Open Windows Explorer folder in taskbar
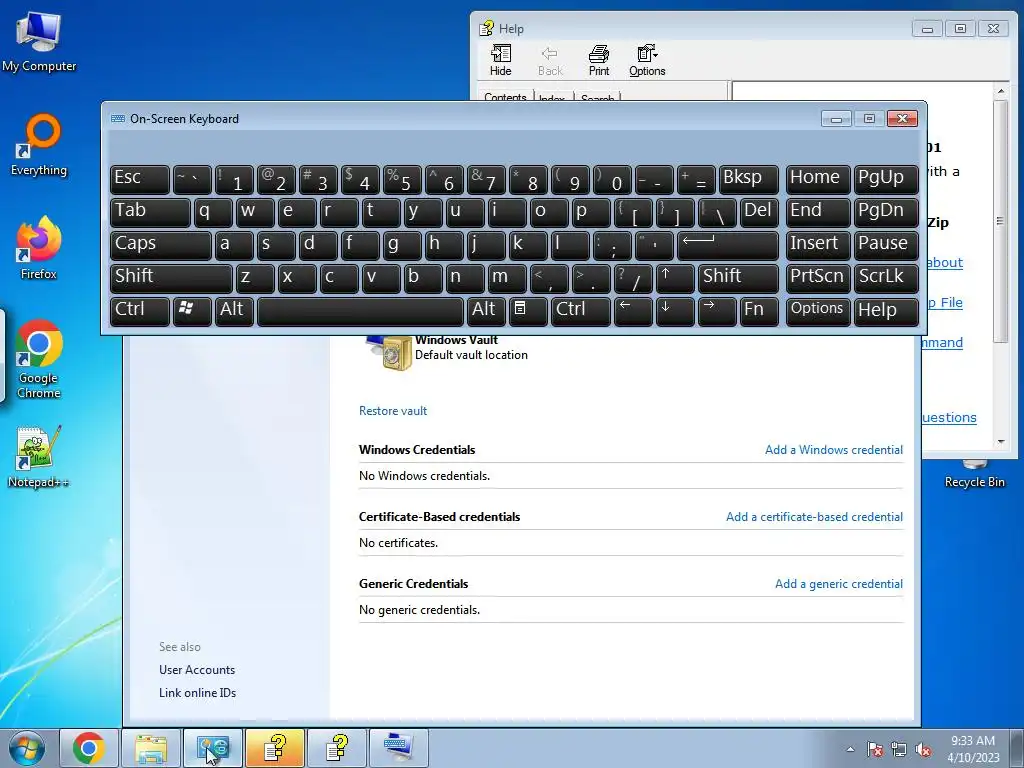This screenshot has width=1024, height=768. pos(151,748)
